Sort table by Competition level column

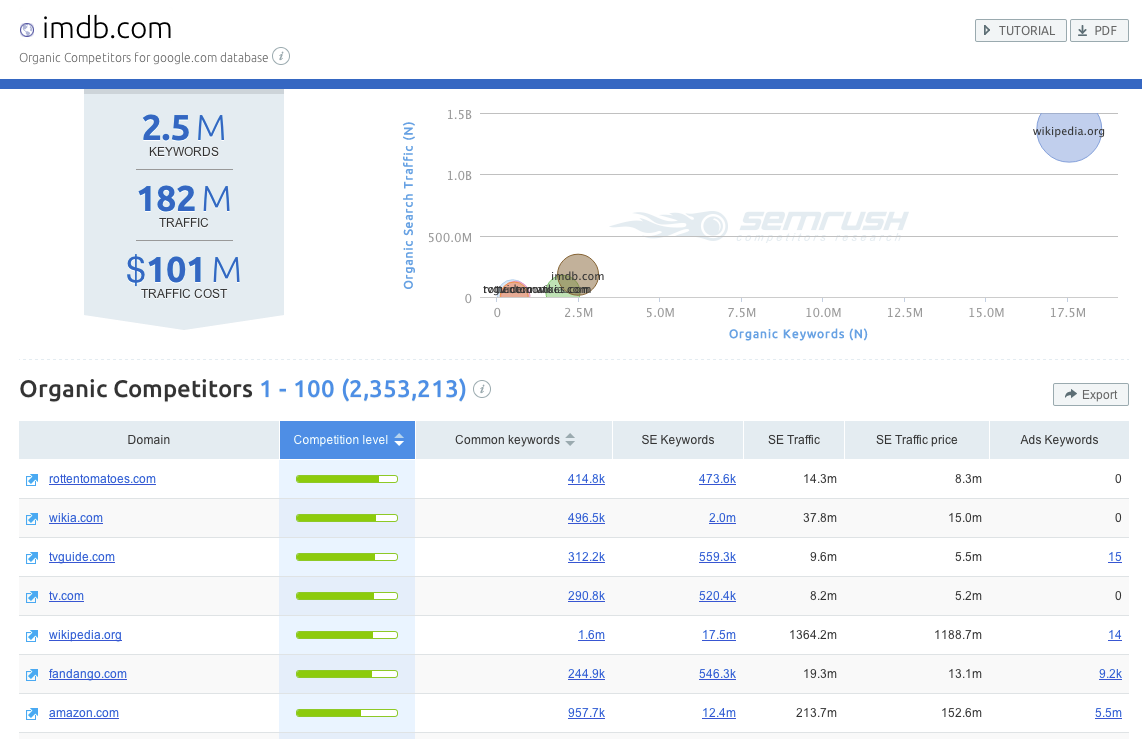point(347,440)
